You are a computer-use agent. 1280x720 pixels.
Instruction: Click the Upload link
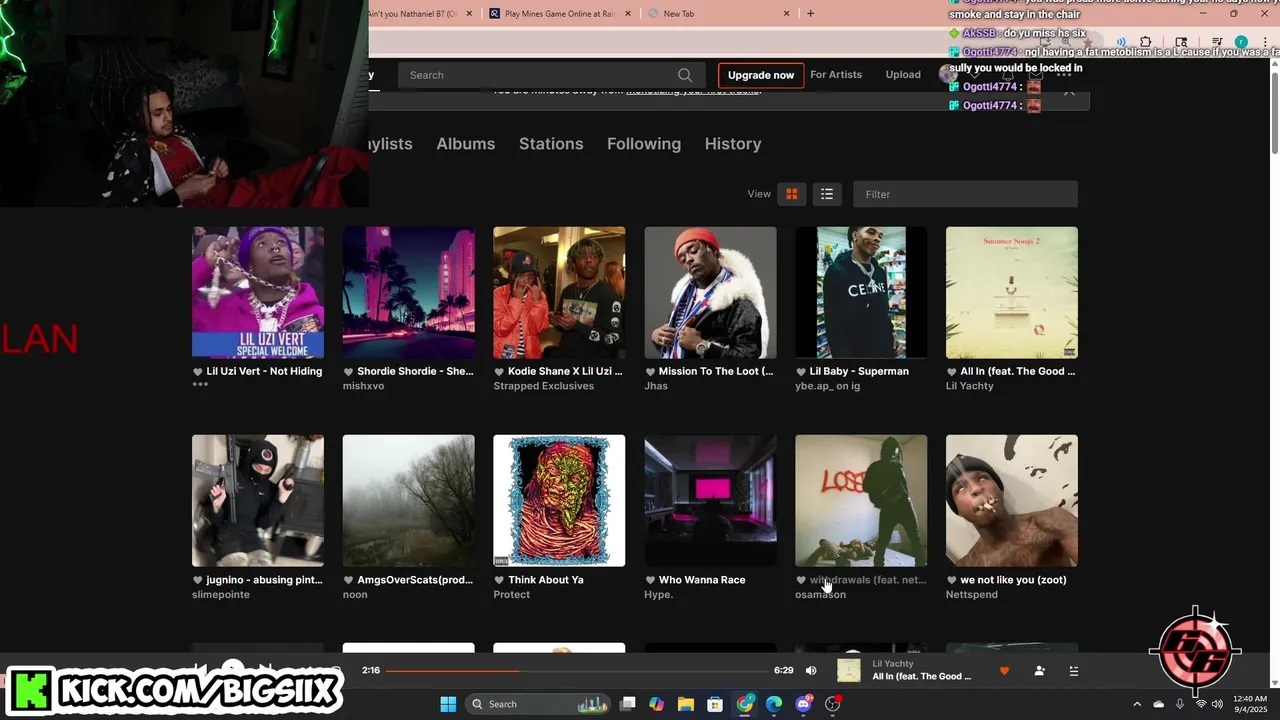[903, 75]
